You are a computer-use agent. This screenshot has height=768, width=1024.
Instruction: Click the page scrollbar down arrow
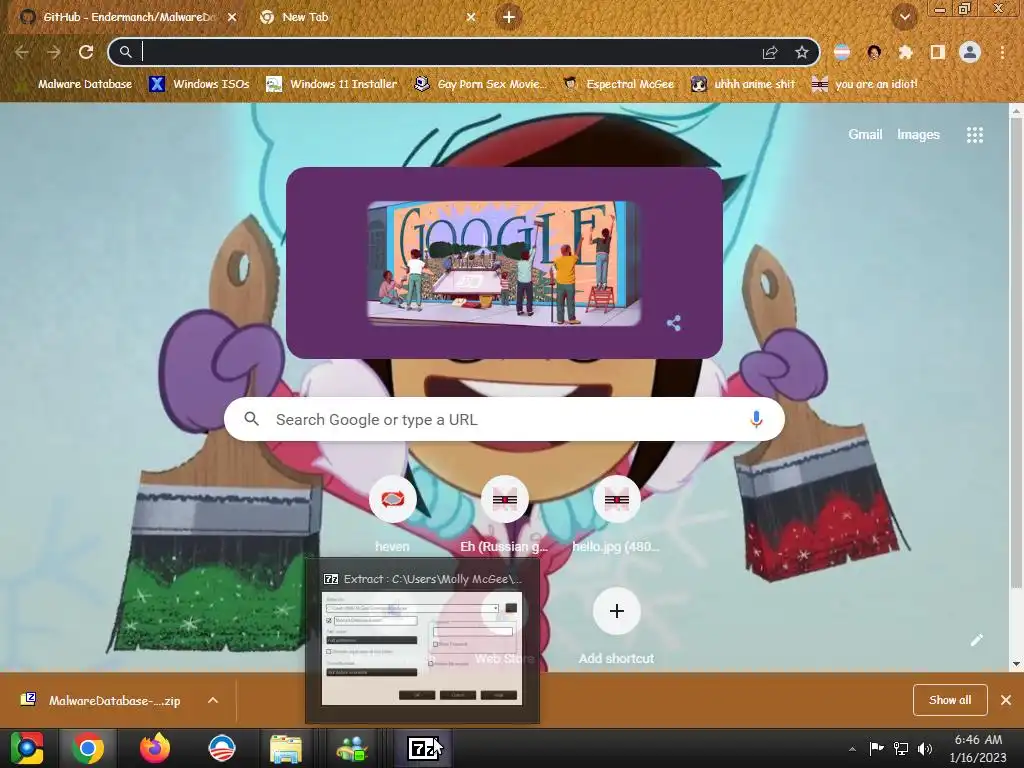point(1016,664)
